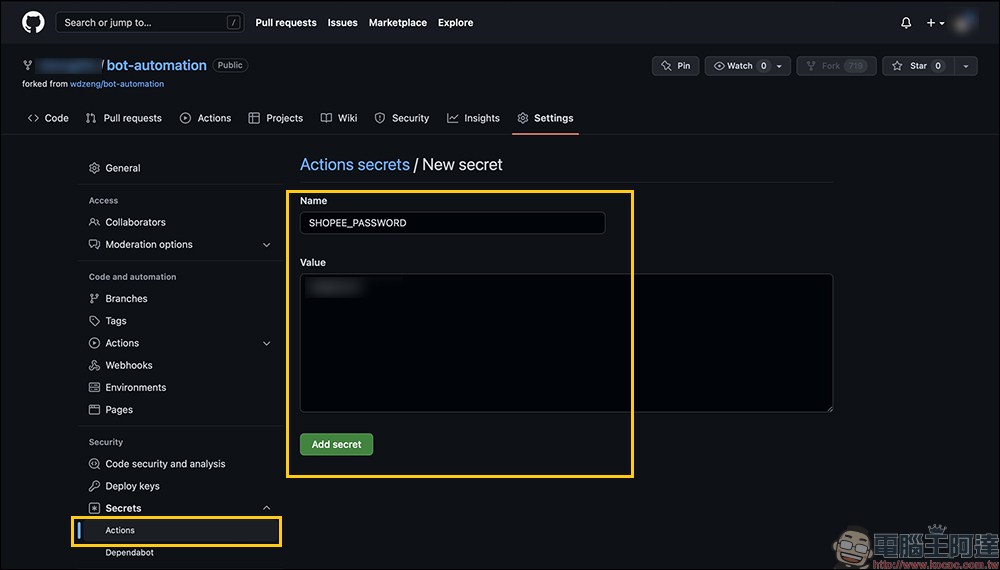1000x570 pixels.
Task: Open the Actions secrets breadcrumb link
Action: tap(355, 164)
